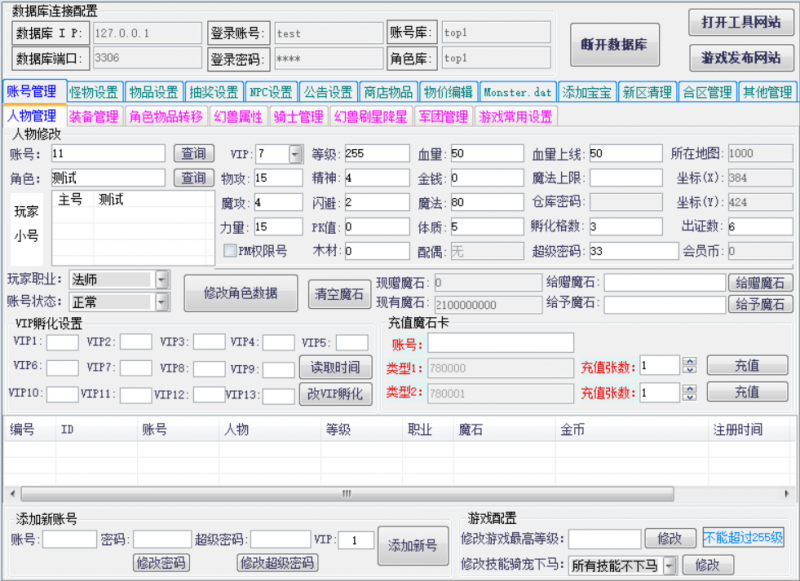Click 充值 for 类型1 recharge
The height and width of the screenshot is (581, 800).
[x=747, y=365]
